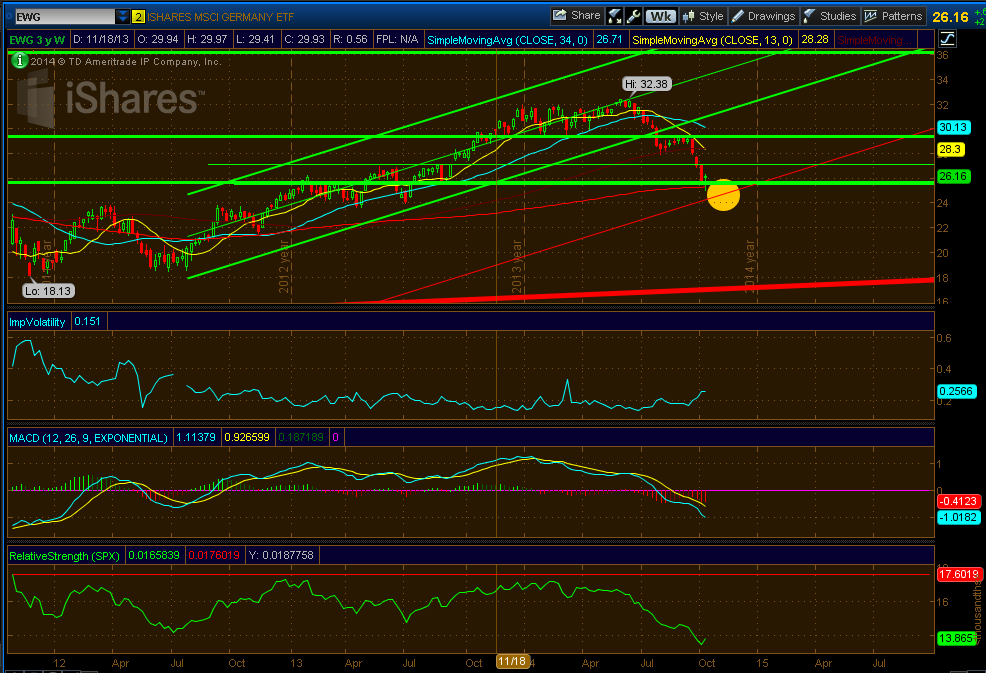This screenshot has height=673, width=986.
Task: Click the 13.865 relative strength green tag
Action: tap(956, 638)
